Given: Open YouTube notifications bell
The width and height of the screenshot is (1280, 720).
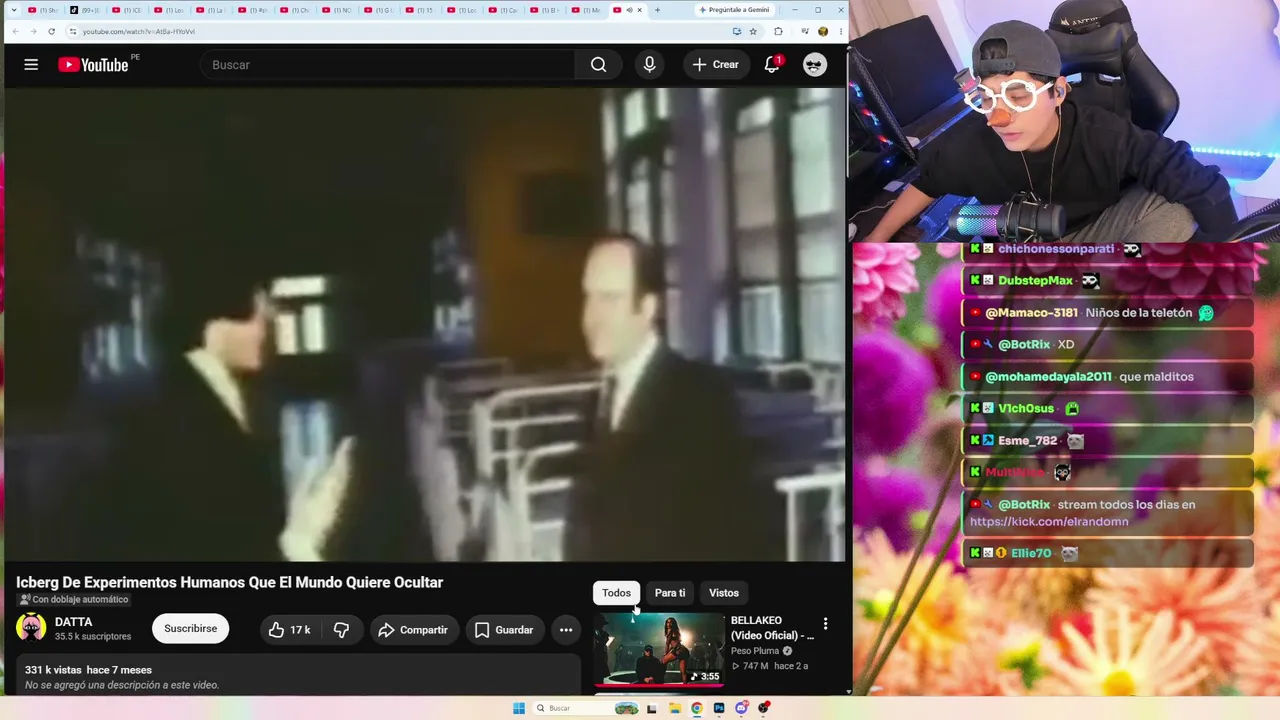Looking at the screenshot, I should (x=772, y=65).
